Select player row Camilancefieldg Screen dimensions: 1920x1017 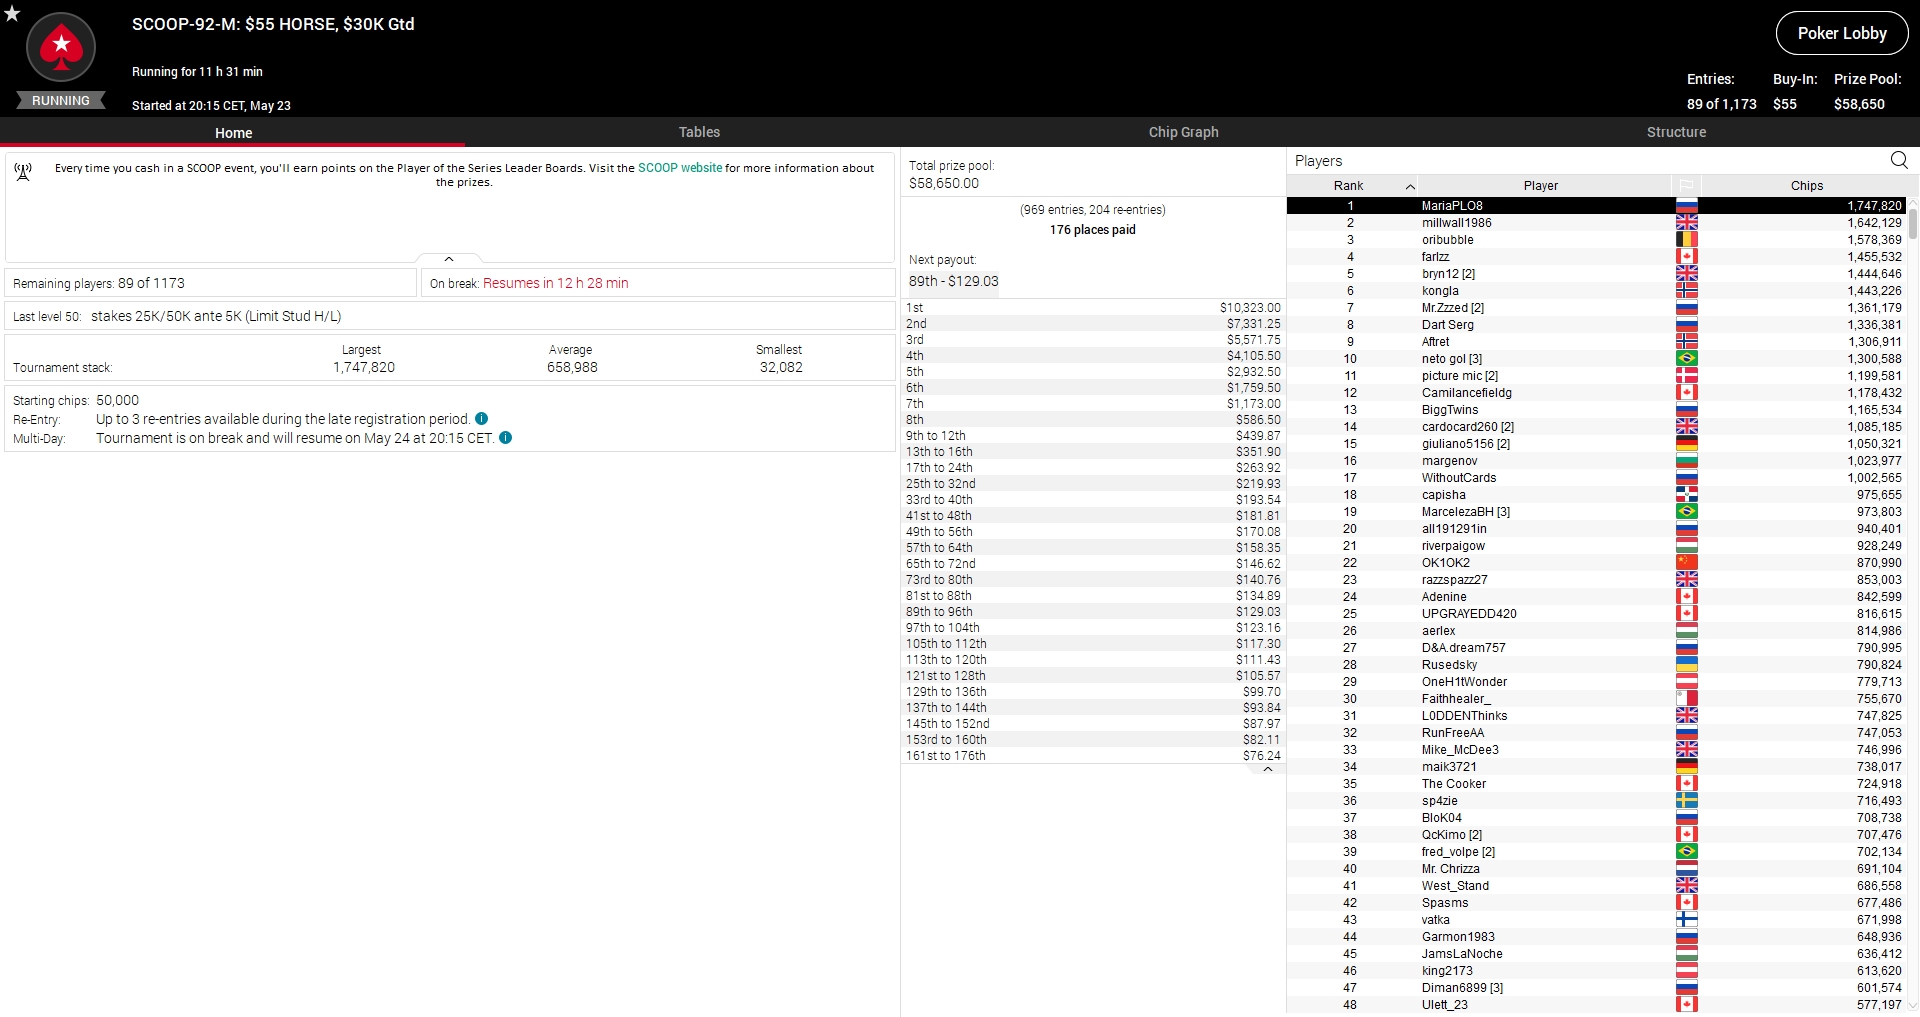pyautogui.click(x=1597, y=393)
